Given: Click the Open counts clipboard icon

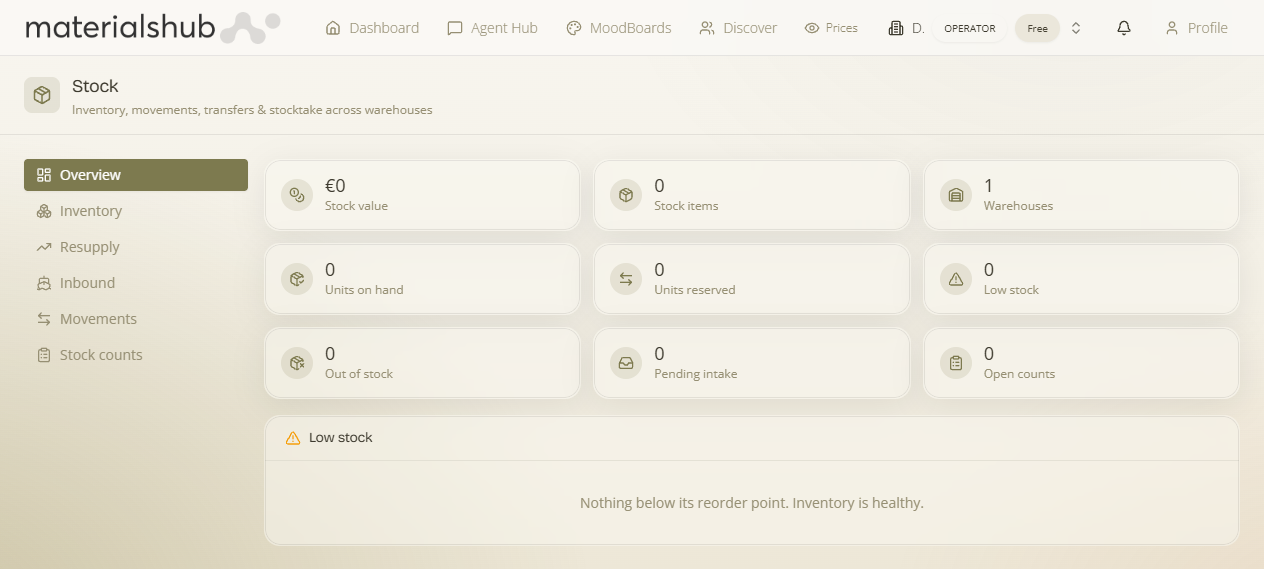Looking at the screenshot, I should click(956, 363).
